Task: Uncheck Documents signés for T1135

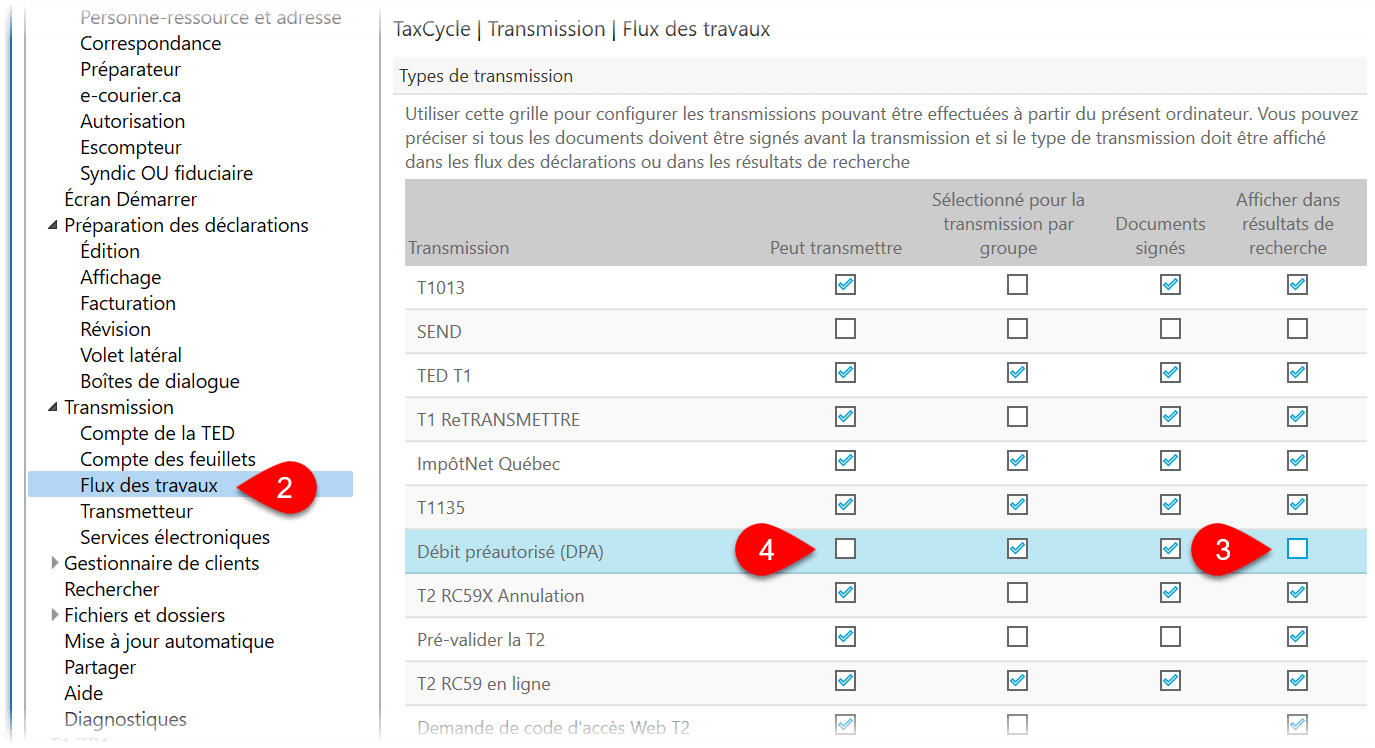Action: point(1170,505)
